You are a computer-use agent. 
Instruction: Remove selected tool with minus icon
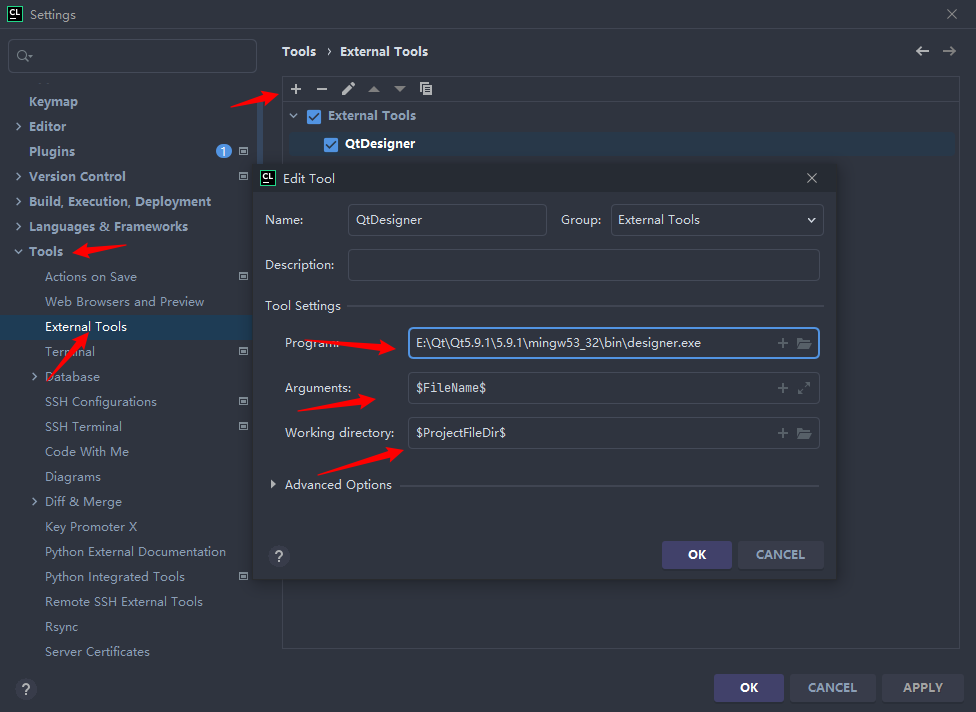[322, 89]
